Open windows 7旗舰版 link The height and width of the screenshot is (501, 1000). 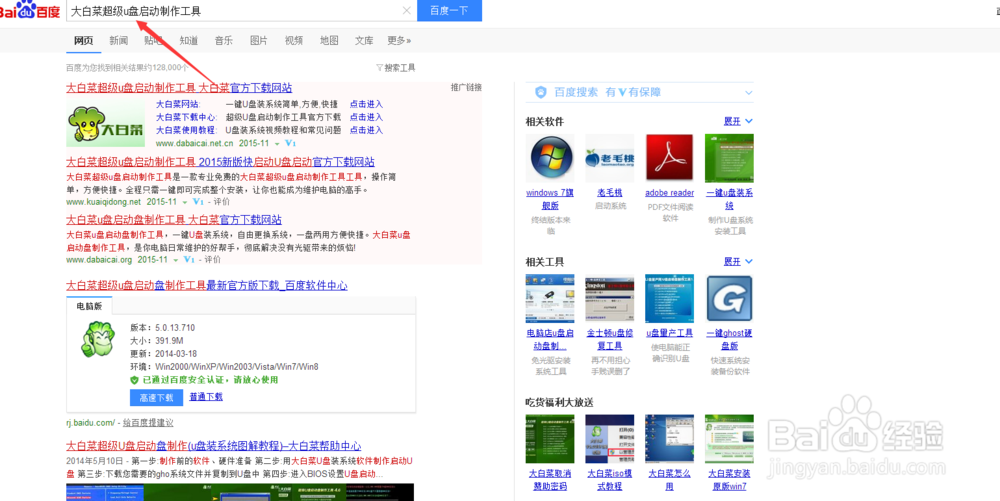click(x=550, y=199)
